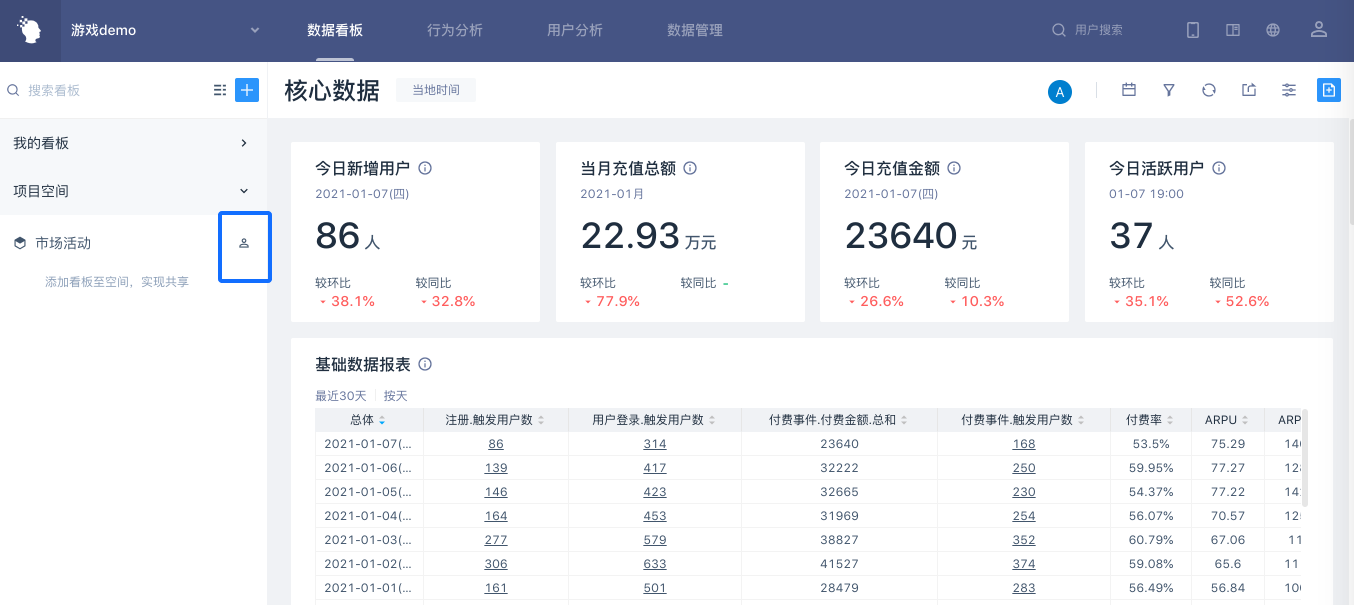Go to the 用户分析 tab

coord(575,30)
